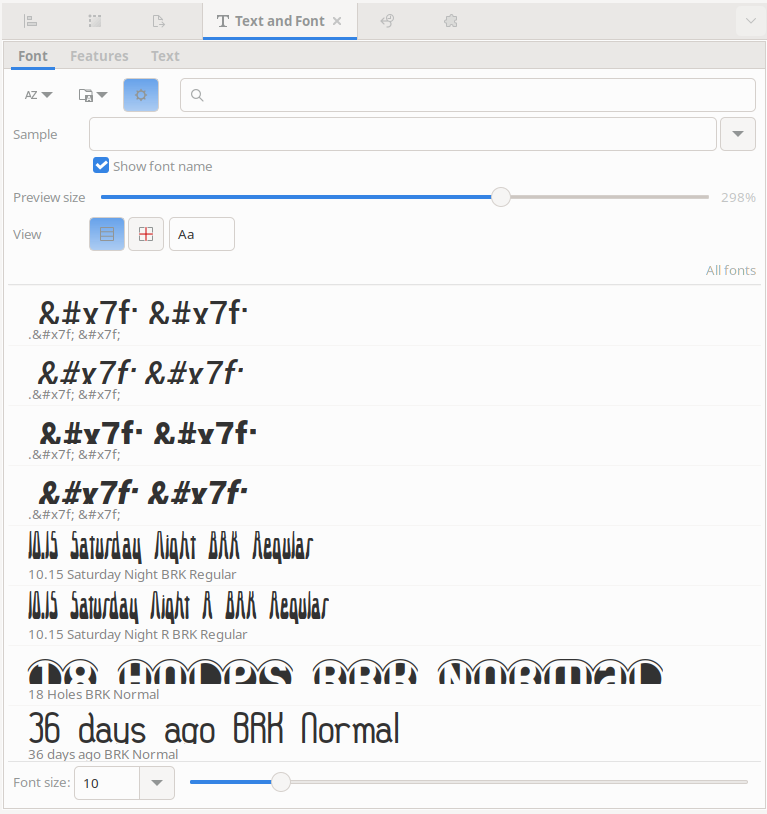This screenshot has height=814, width=767.
Task: Toggle the font settings gear button
Action: coord(141,95)
